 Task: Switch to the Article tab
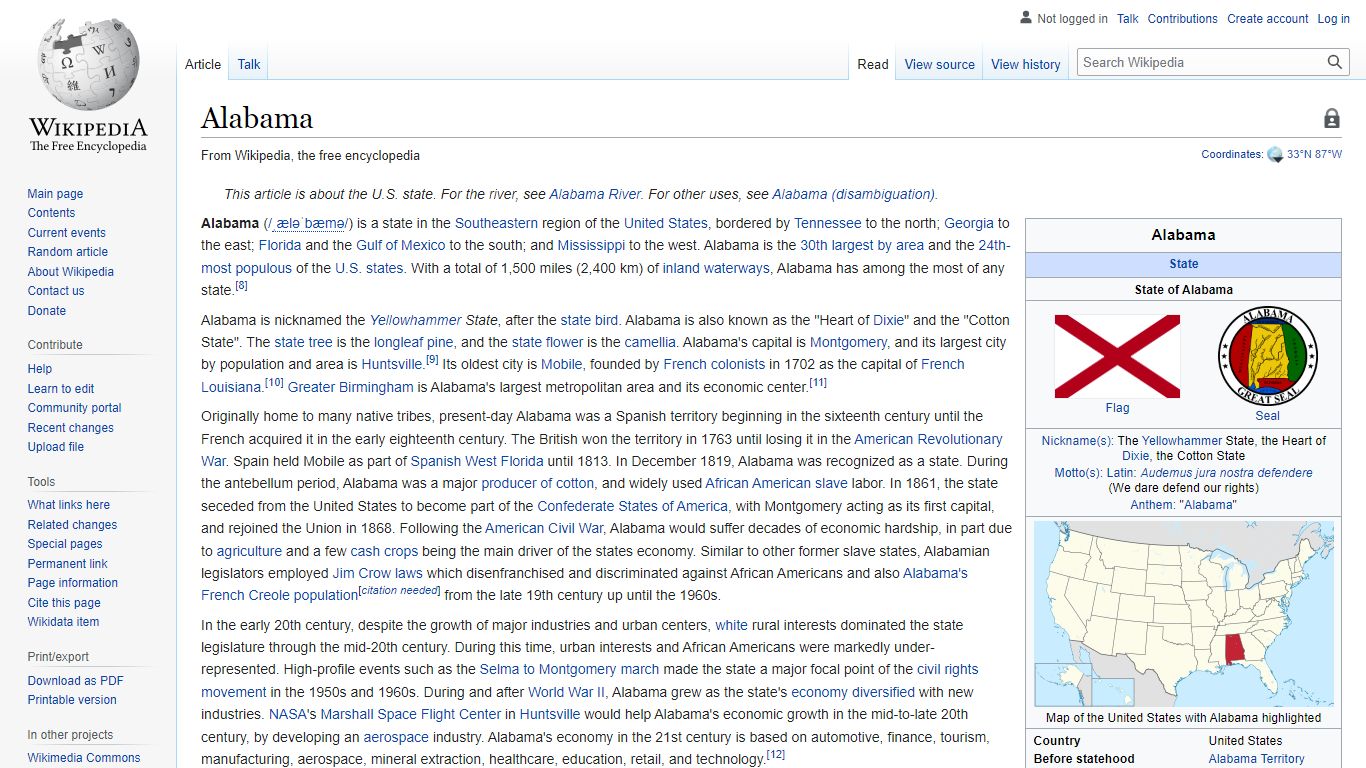(x=203, y=64)
